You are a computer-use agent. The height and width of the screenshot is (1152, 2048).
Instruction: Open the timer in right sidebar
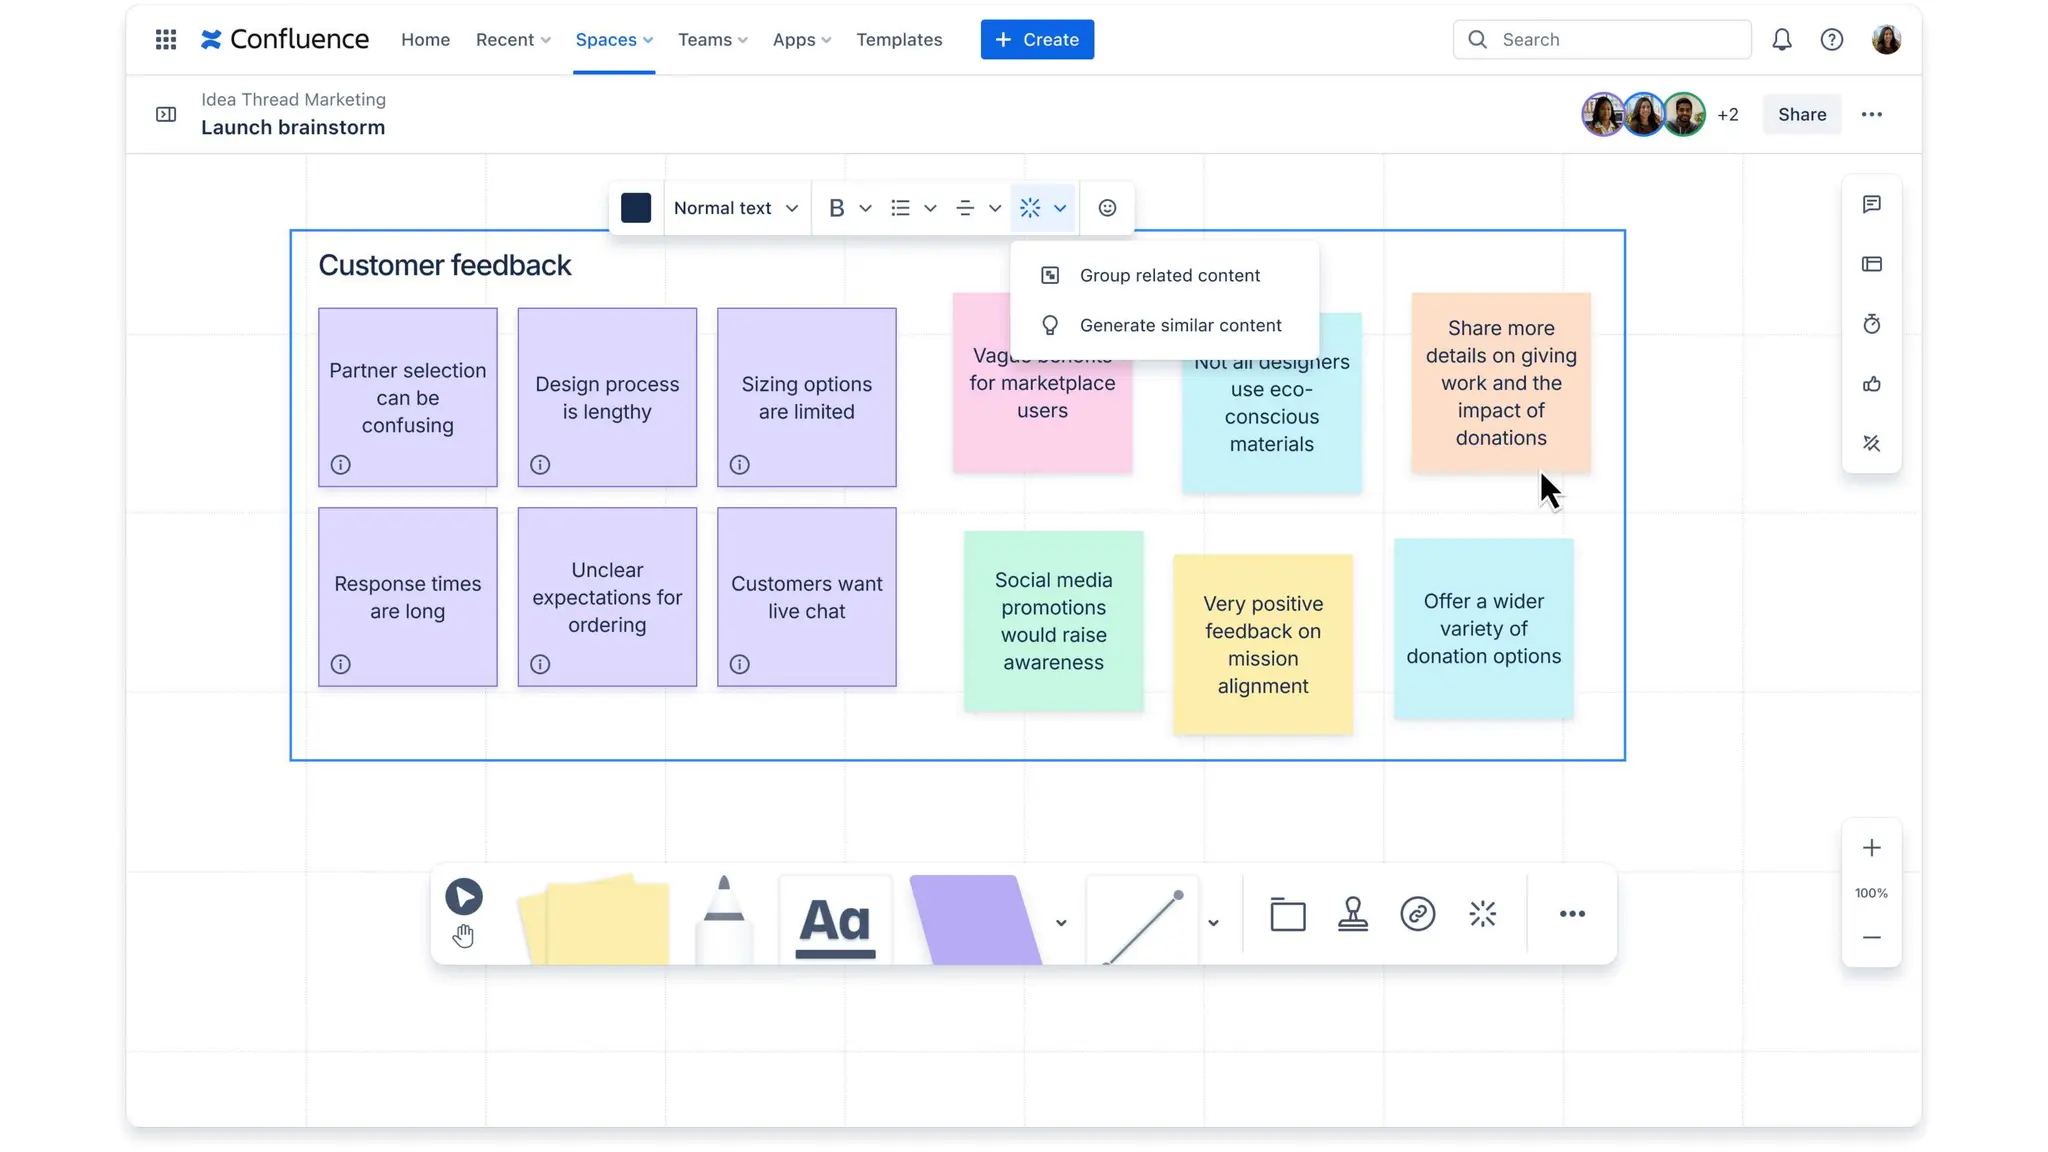[1871, 324]
